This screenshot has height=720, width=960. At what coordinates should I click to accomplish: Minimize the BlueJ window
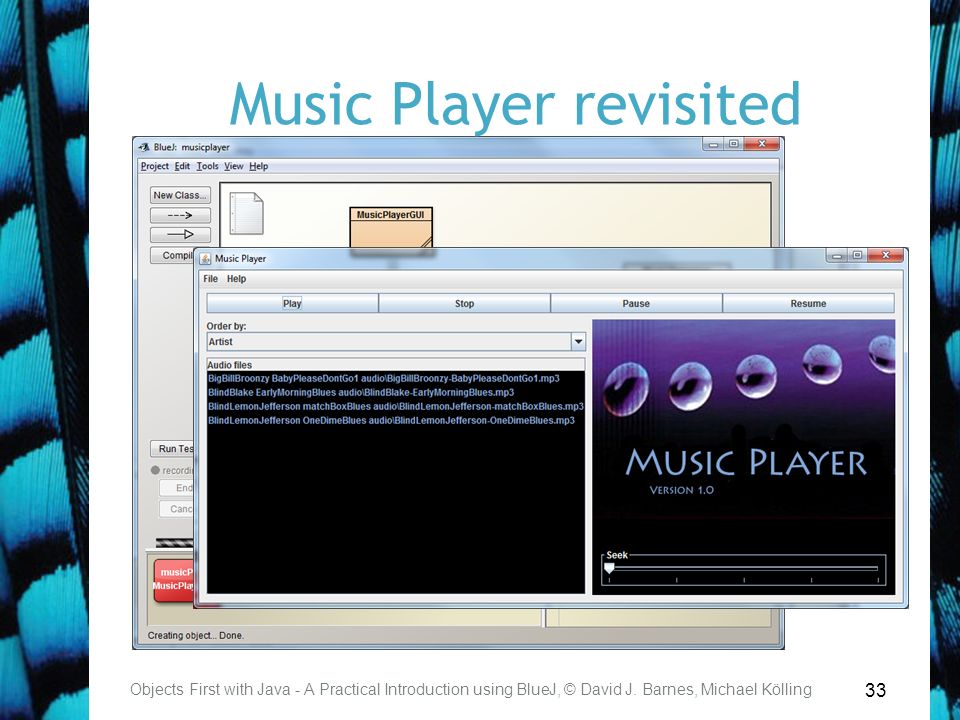pos(713,144)
